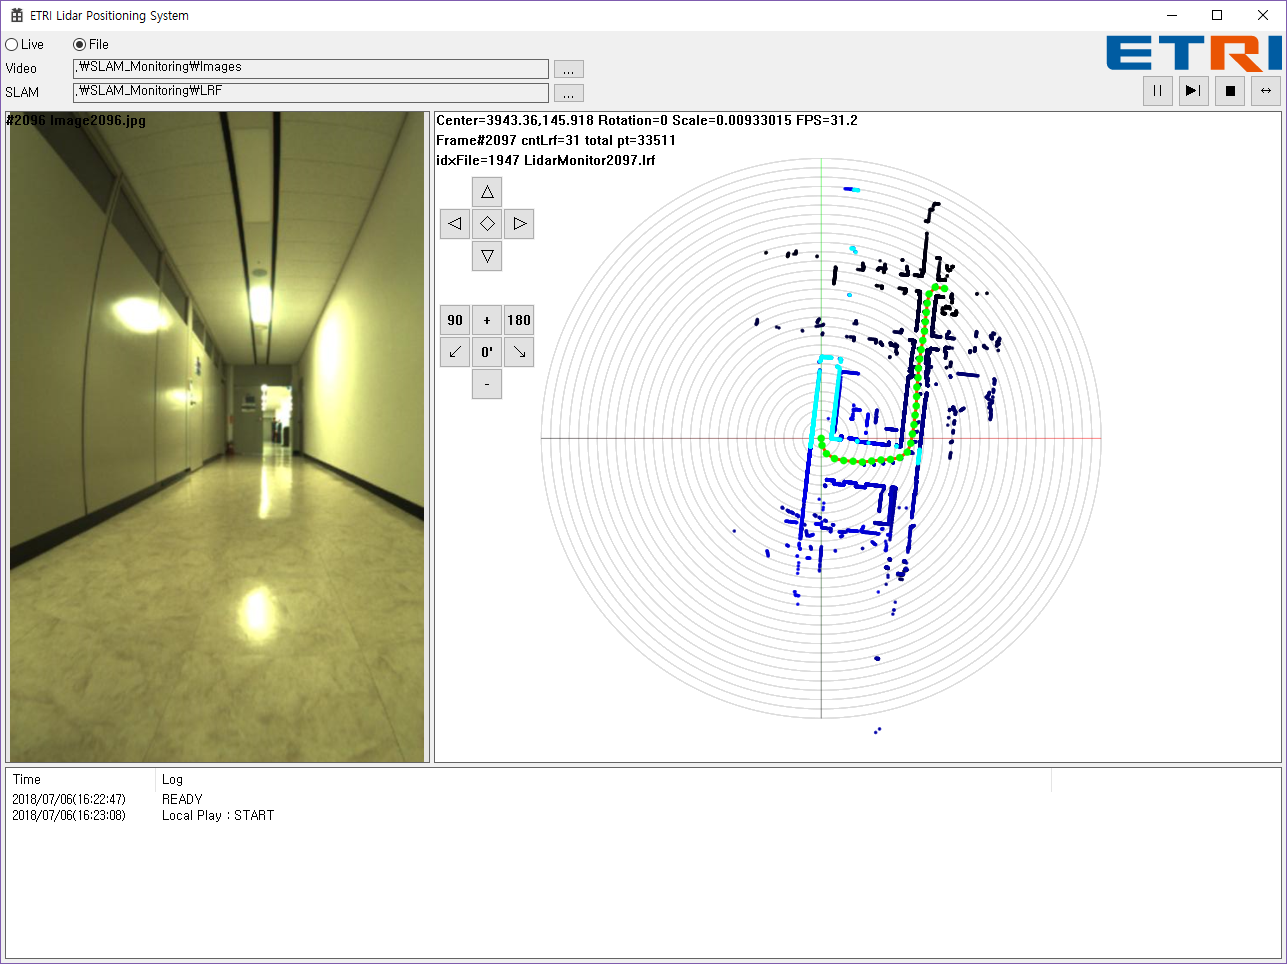
Task: Zoom out the map with minus button
Action: 487,384
